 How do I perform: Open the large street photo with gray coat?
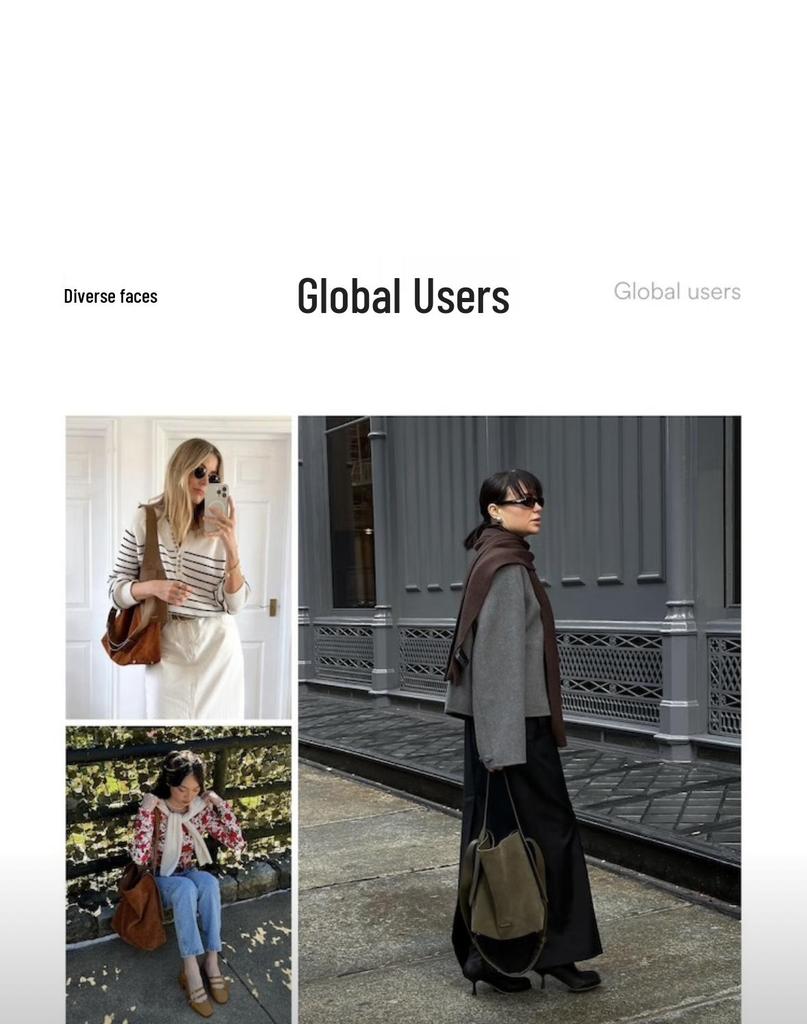520,720
